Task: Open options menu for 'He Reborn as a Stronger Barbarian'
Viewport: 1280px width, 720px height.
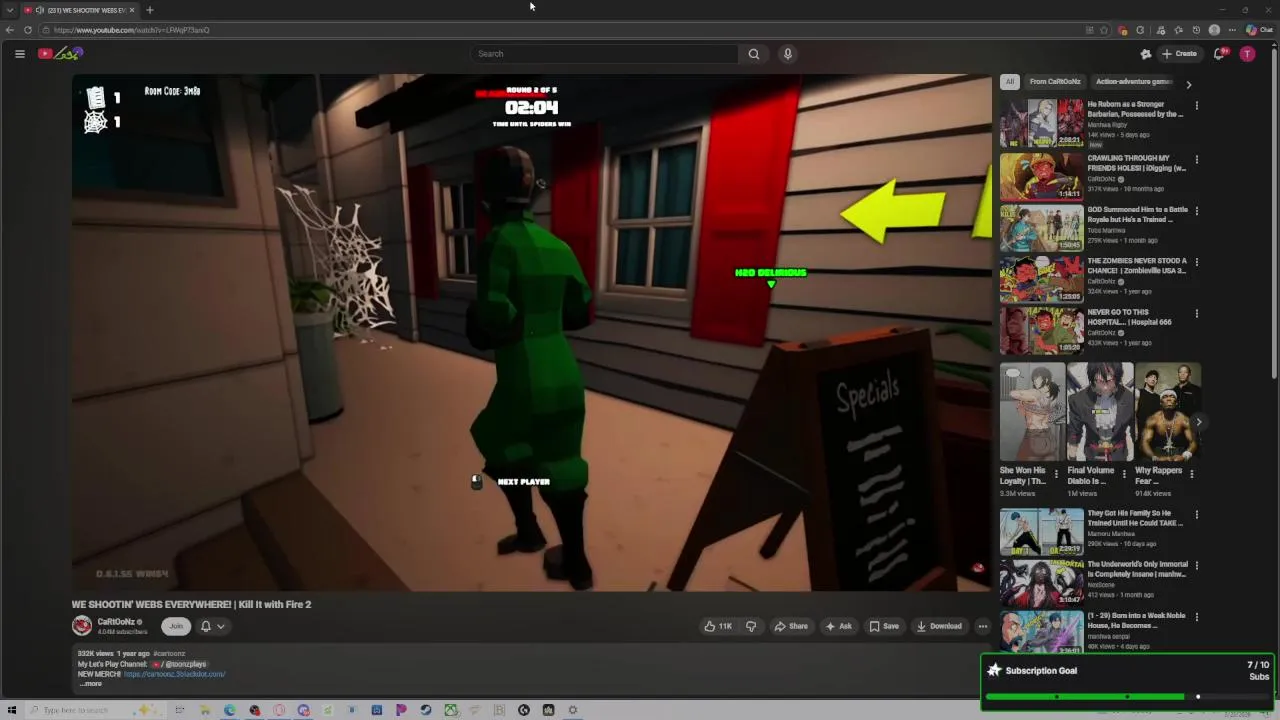Action: [1197, 105]
